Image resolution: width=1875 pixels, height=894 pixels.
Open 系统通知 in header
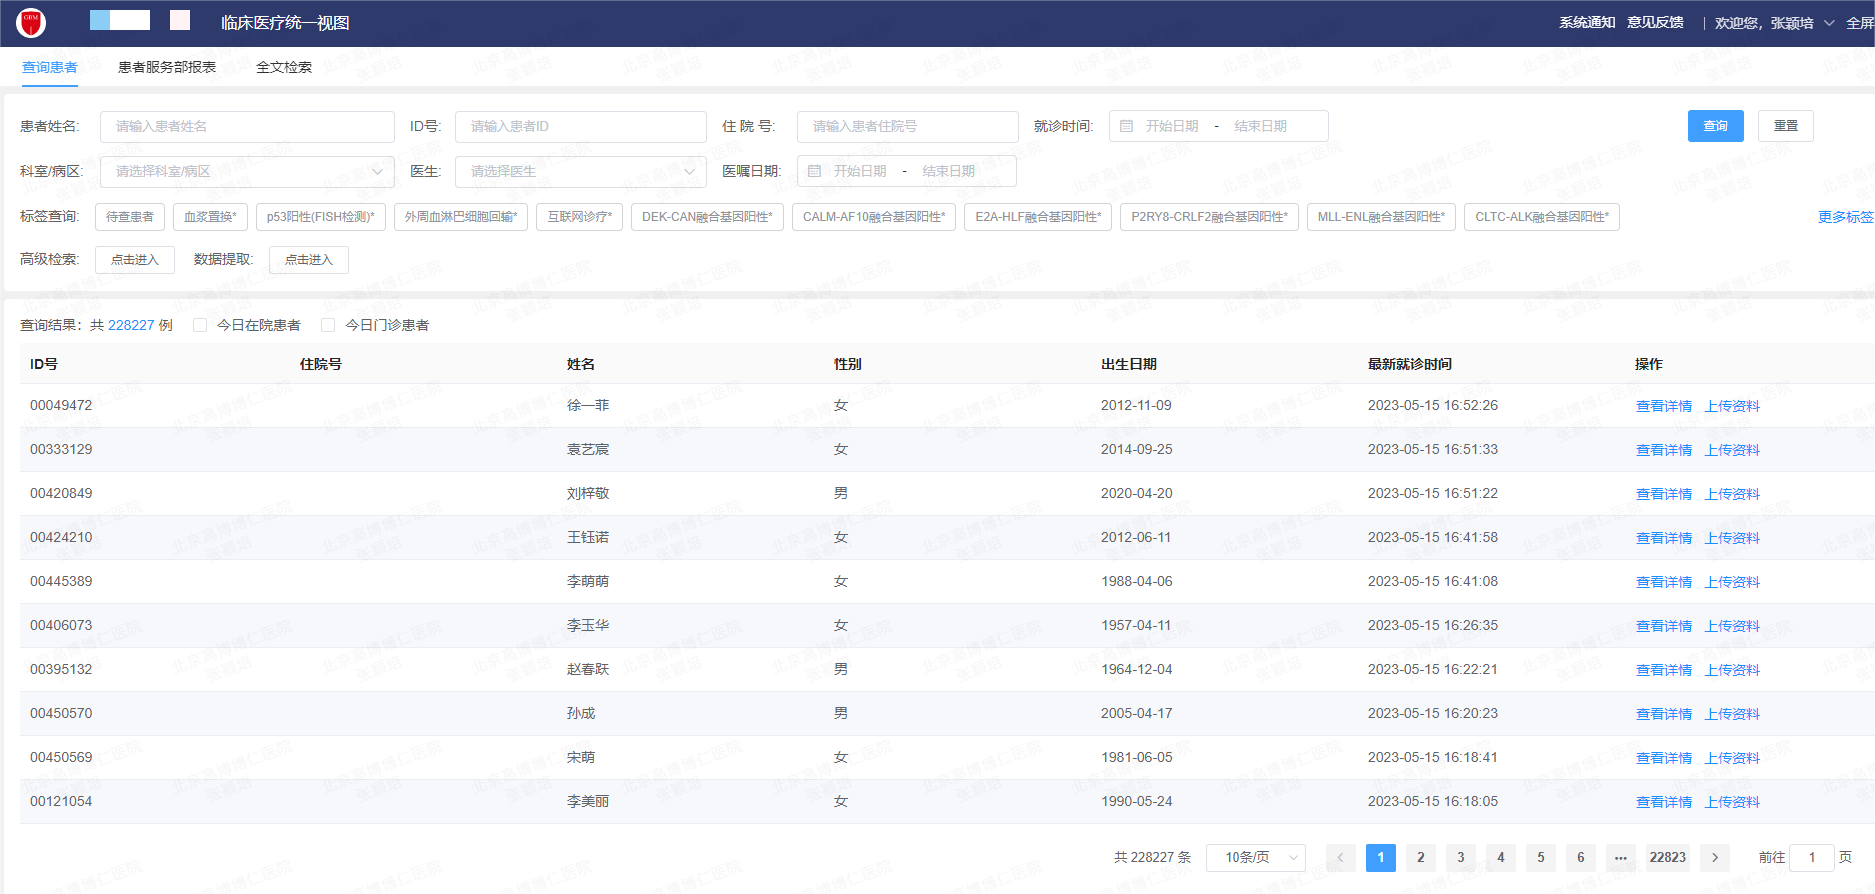point(1587,22)
